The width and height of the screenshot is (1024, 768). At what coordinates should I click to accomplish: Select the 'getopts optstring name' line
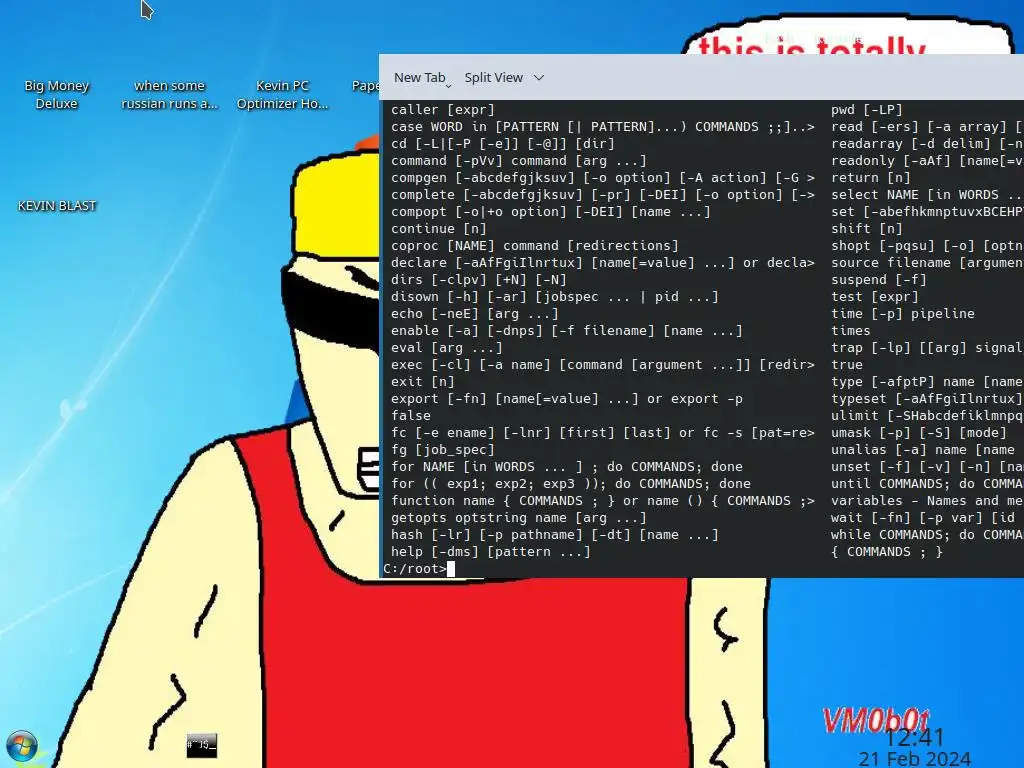[519, 517]
